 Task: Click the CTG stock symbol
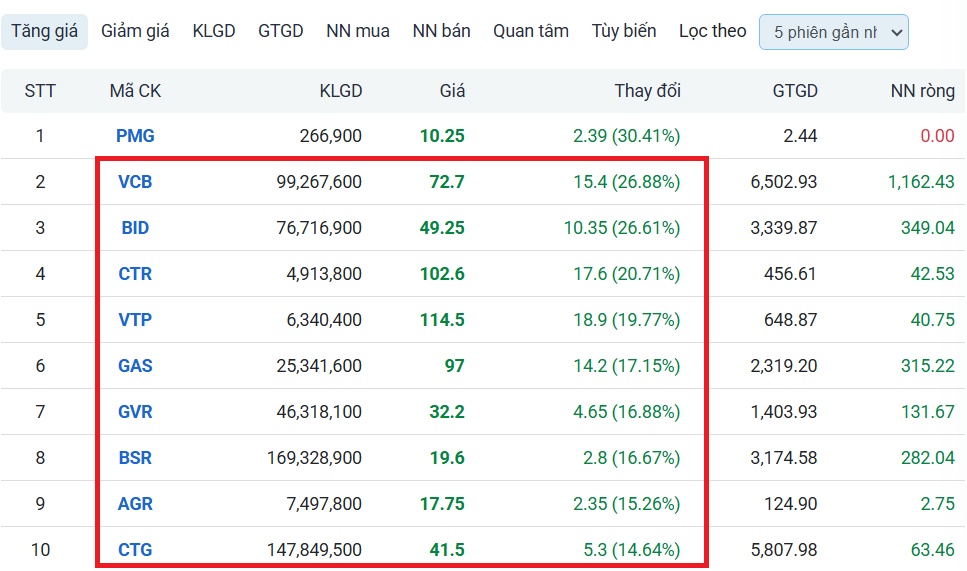pyautogui.click(x=135, y=550)
